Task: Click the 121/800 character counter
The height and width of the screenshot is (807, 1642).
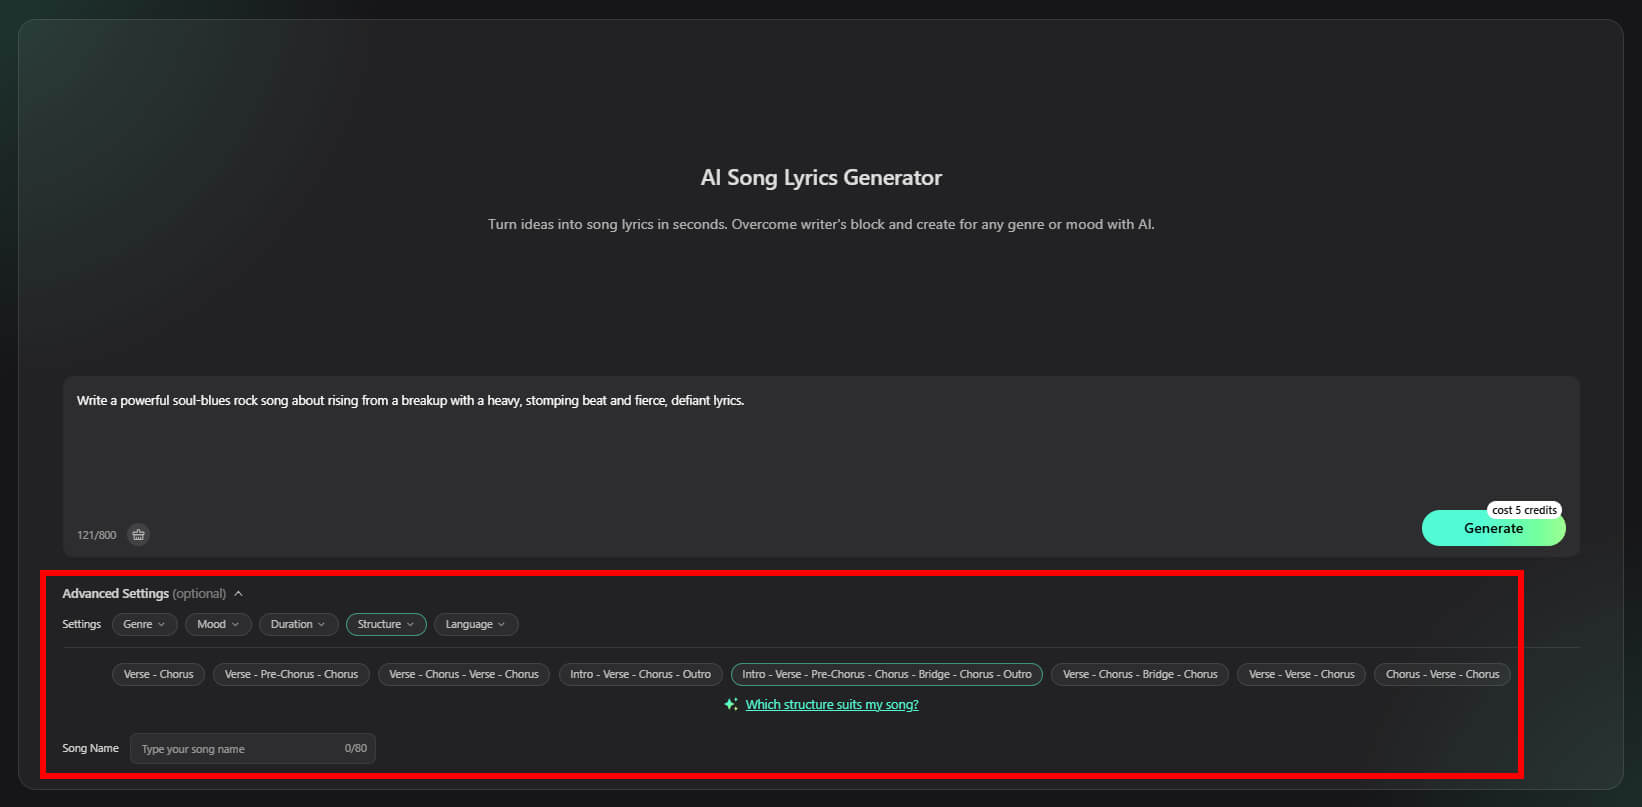Action: coord(97,535)
